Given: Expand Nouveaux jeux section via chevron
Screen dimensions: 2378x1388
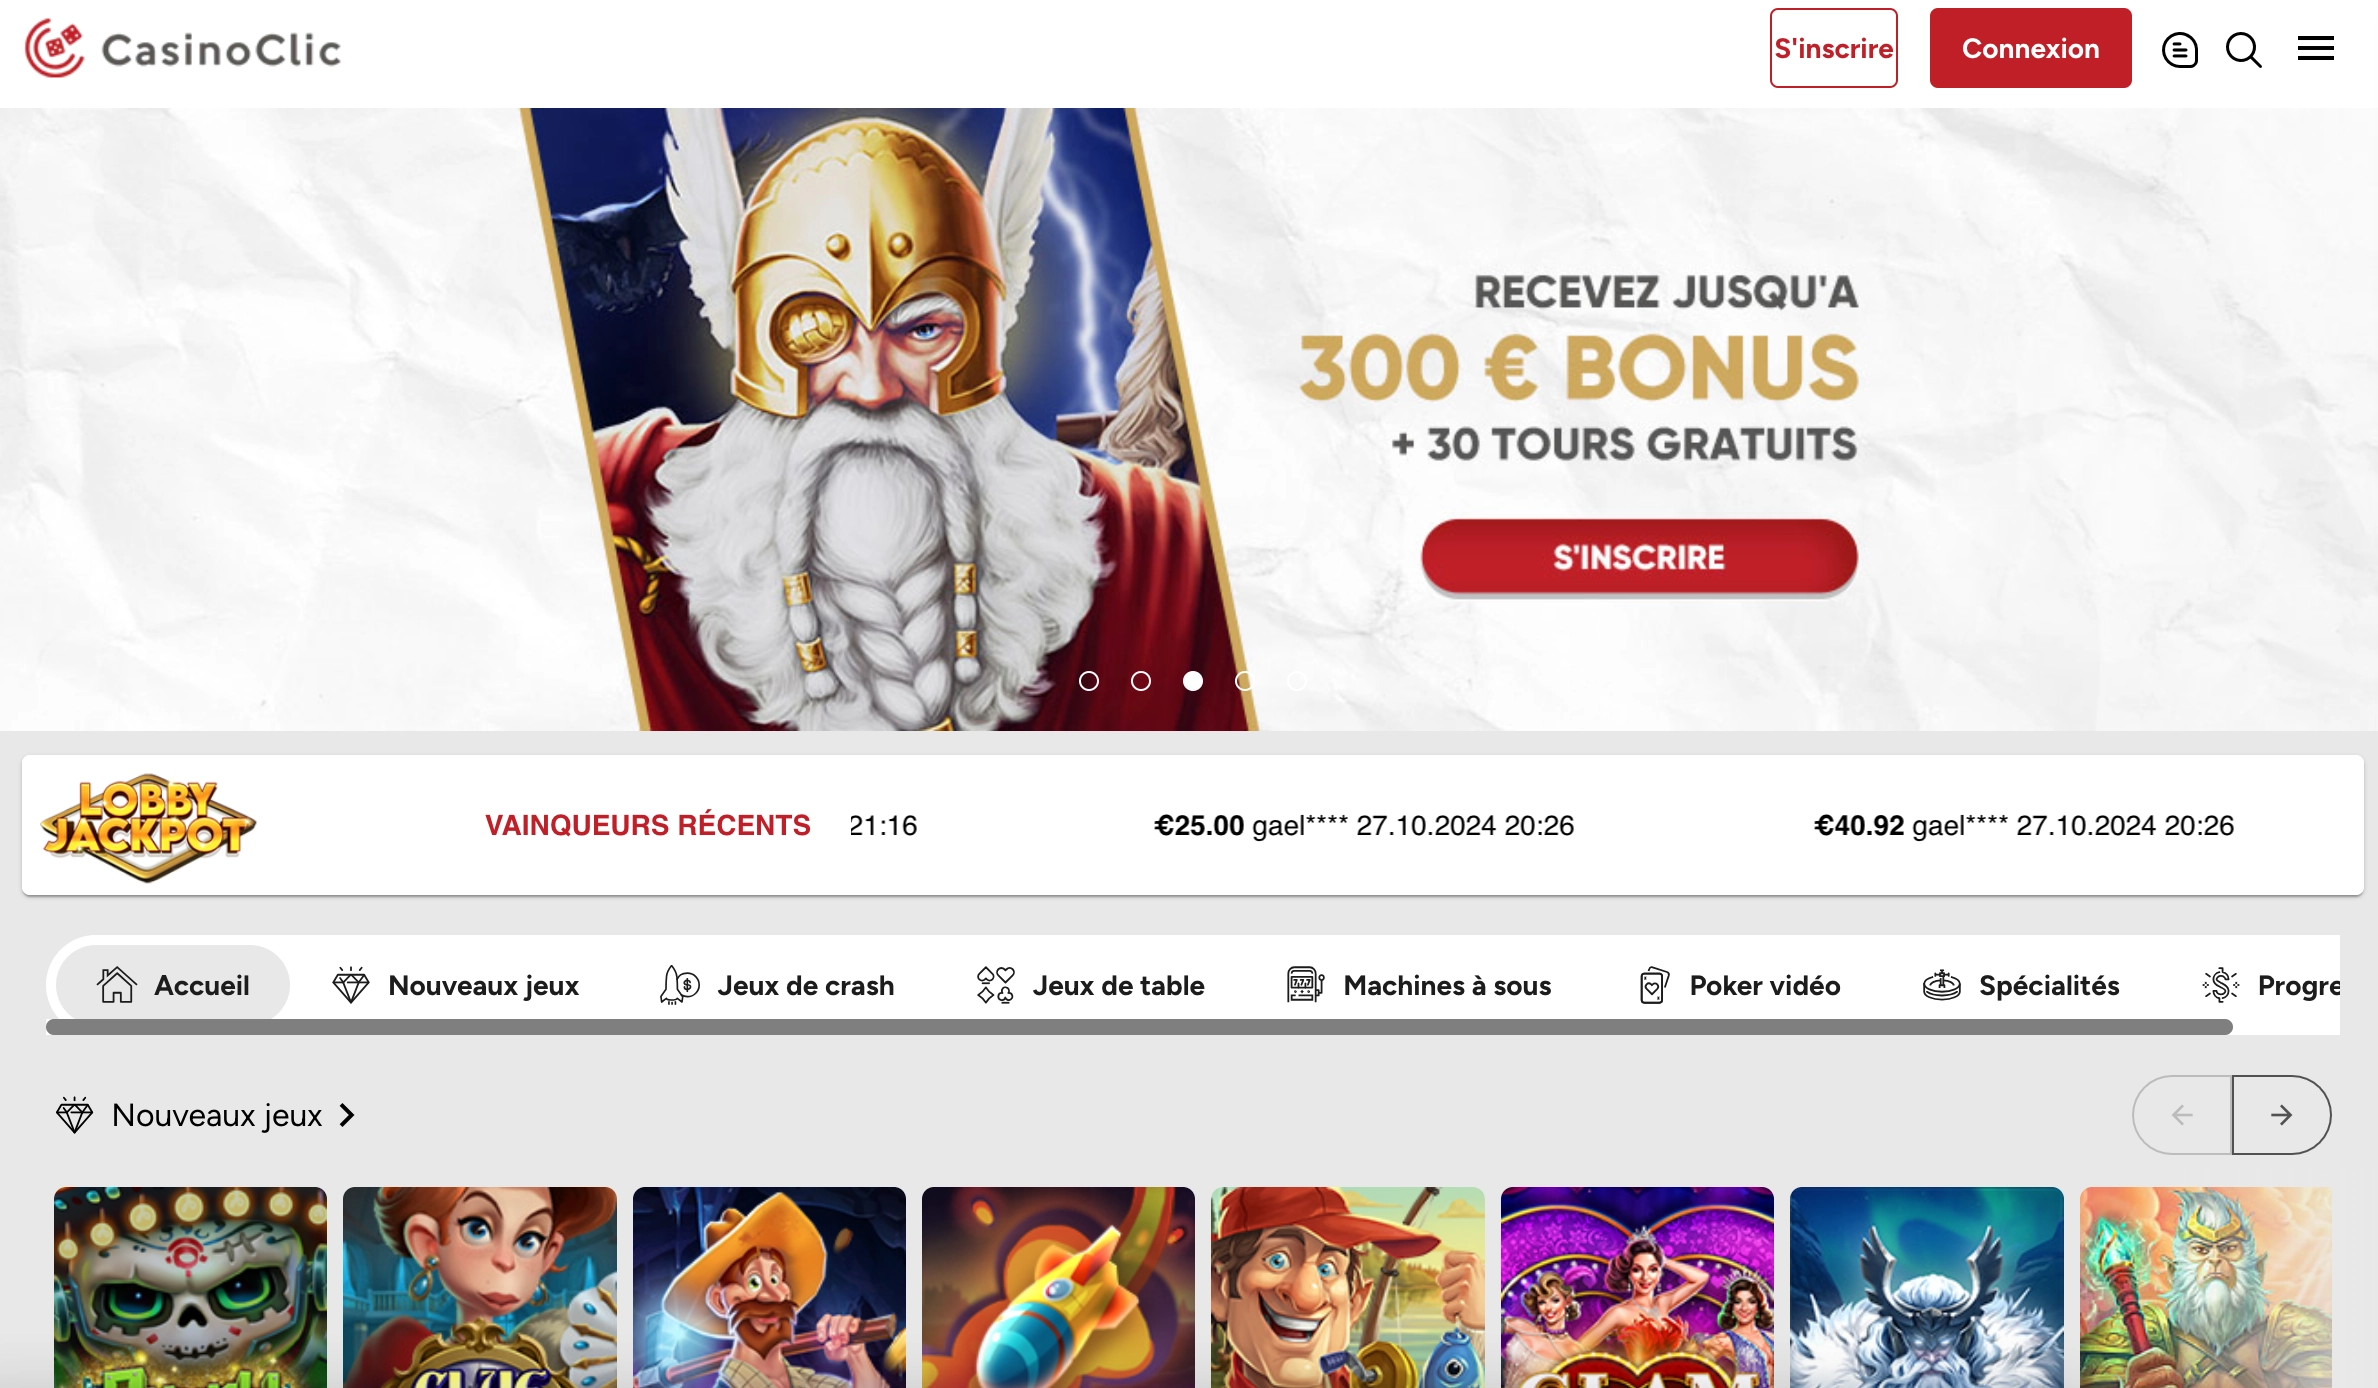Looking at the screenshot, I should (x=347, y=1115).
